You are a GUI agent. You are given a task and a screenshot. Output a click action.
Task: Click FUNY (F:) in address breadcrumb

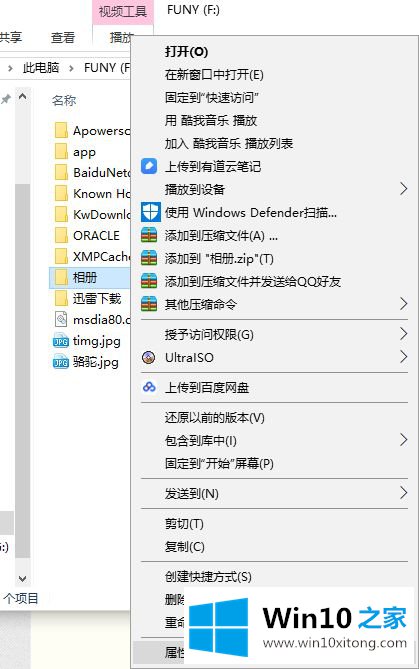coord(107,68)
